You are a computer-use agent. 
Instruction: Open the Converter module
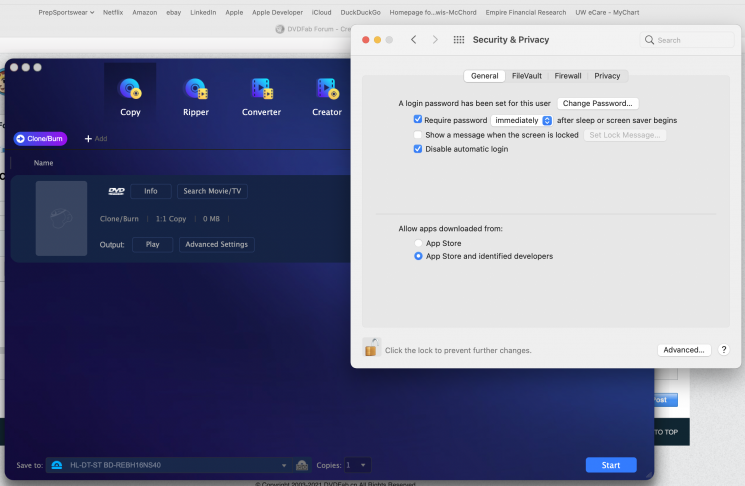click(261, 97)
